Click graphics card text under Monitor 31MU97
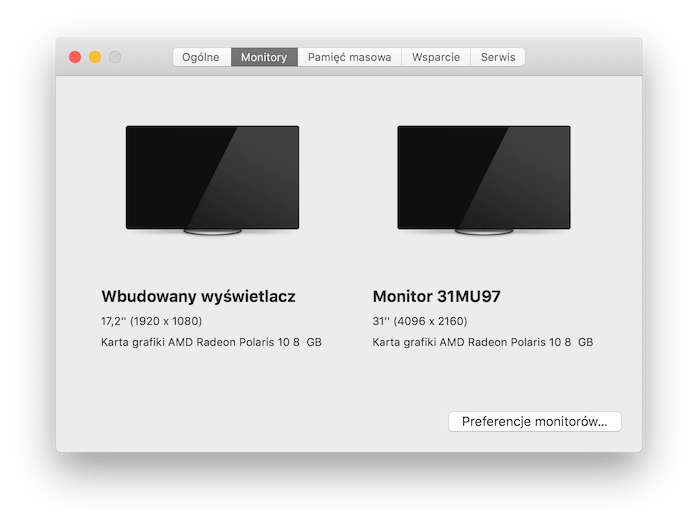The image size is (698, 526). (483, 342)
